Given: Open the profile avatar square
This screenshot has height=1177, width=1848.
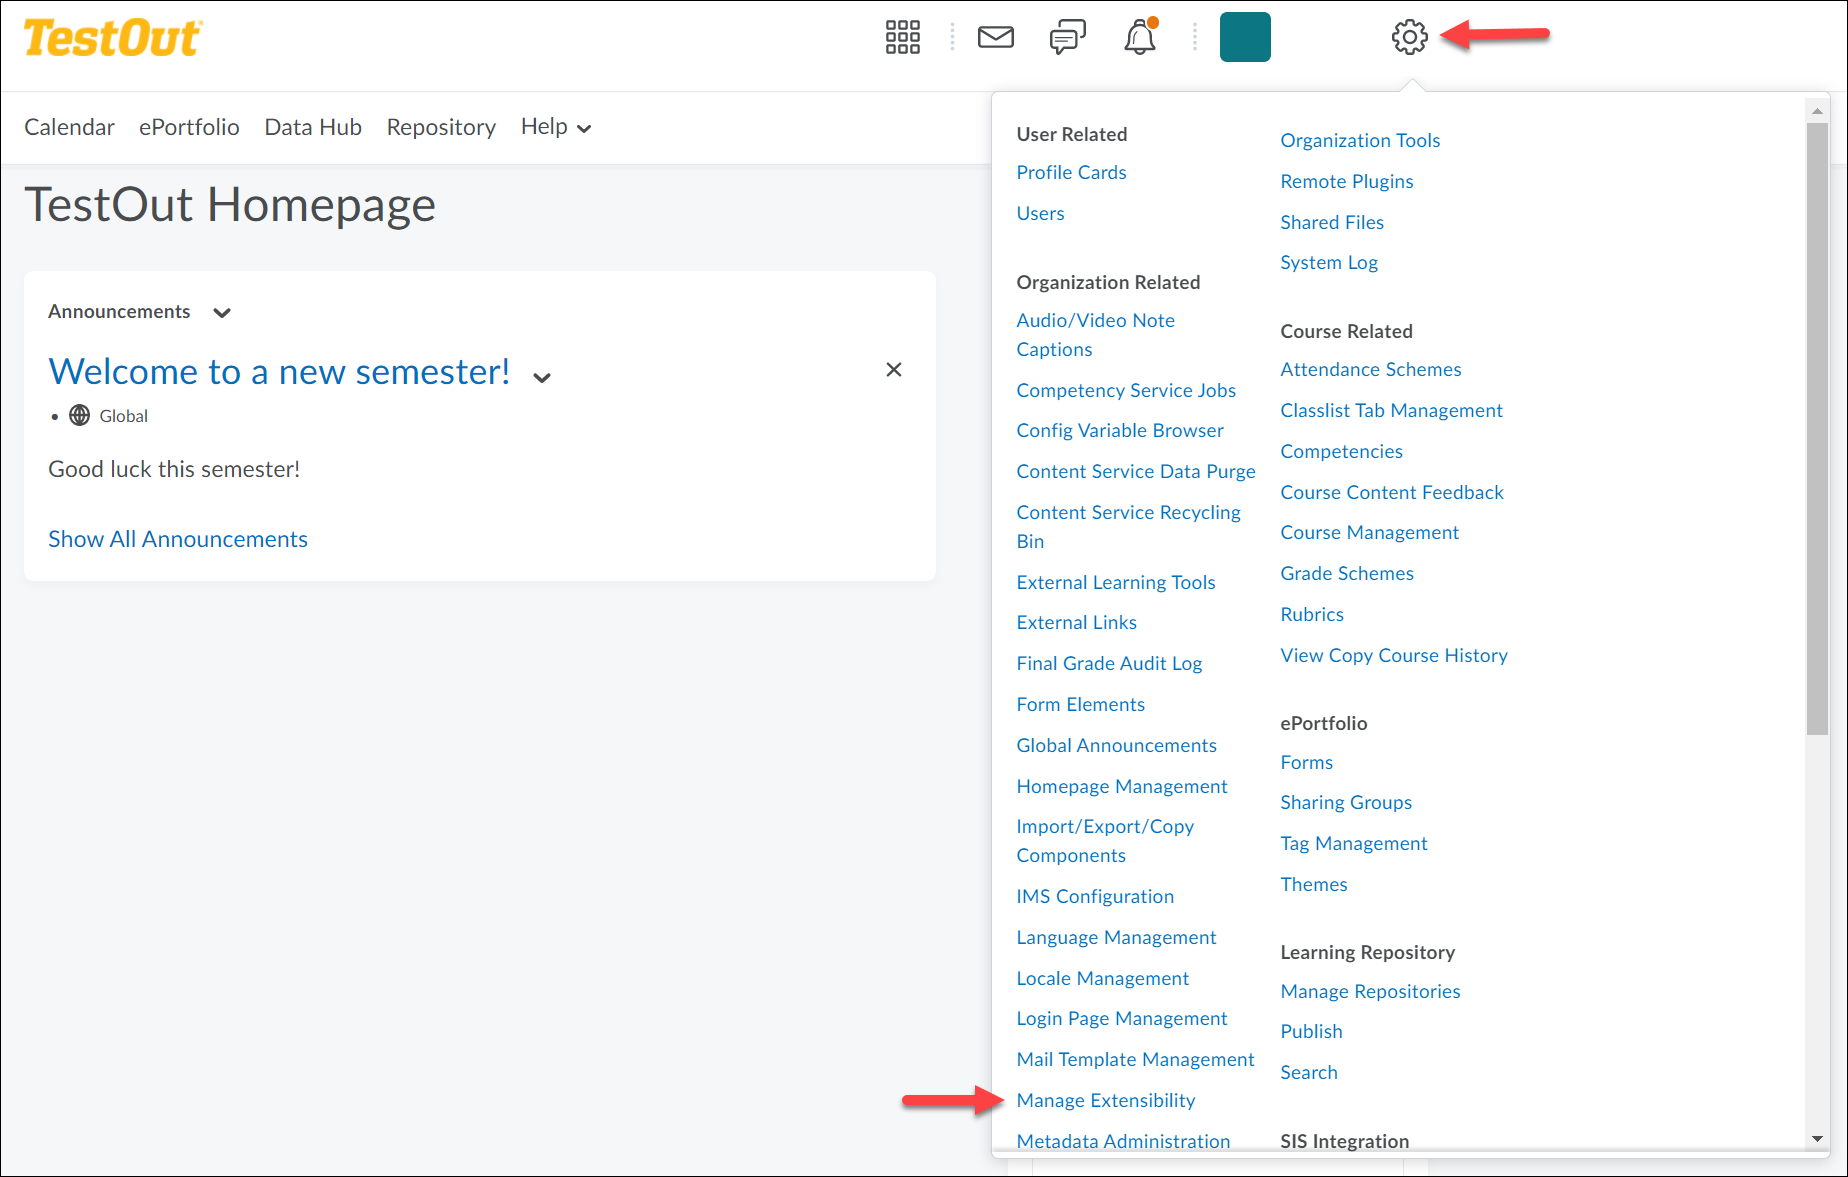Looking at the screenshot, I should click(x=1244, y=36).
